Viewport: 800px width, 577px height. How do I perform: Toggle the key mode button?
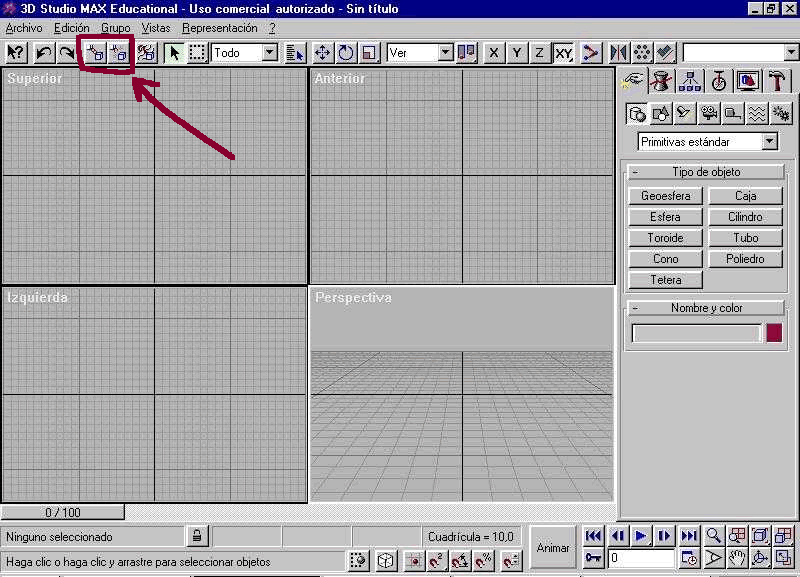(593, 559)
